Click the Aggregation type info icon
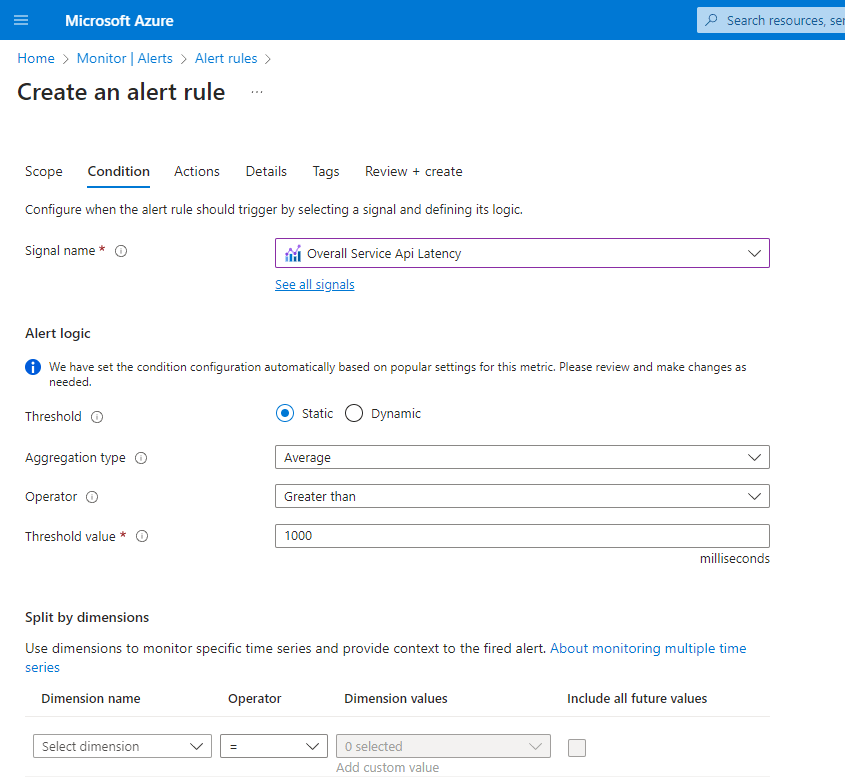This screenshot has height=784, width=845. [x=140, y=458]
